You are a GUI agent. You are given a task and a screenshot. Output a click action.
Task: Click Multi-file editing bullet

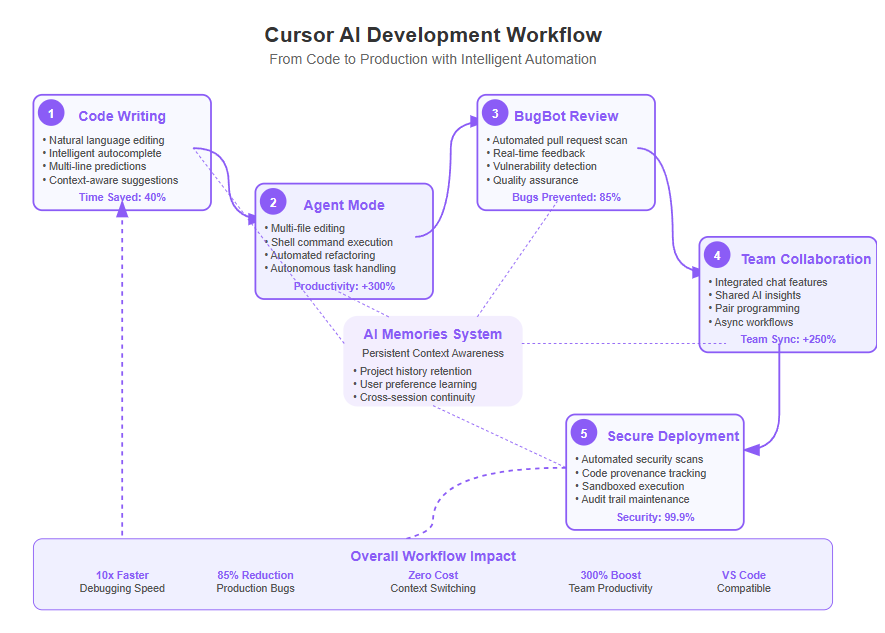click(x=305, y=228)
